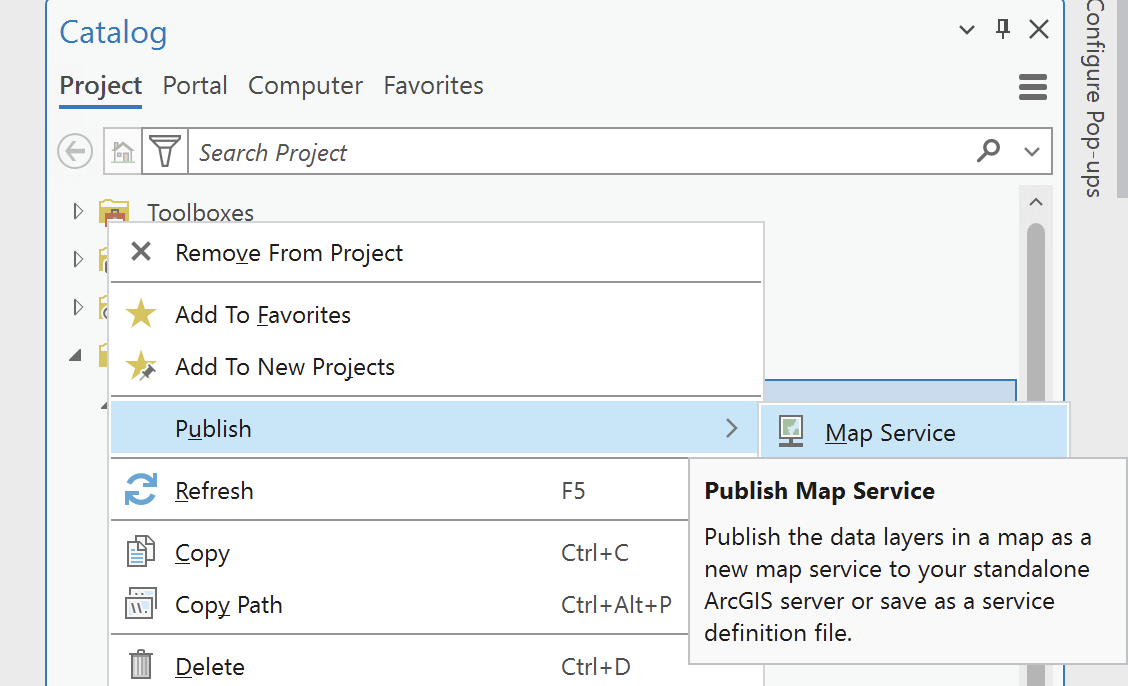Click the star icon for Add To Favorites
This screenshot has height=686, width=1128.
[141, 314]
